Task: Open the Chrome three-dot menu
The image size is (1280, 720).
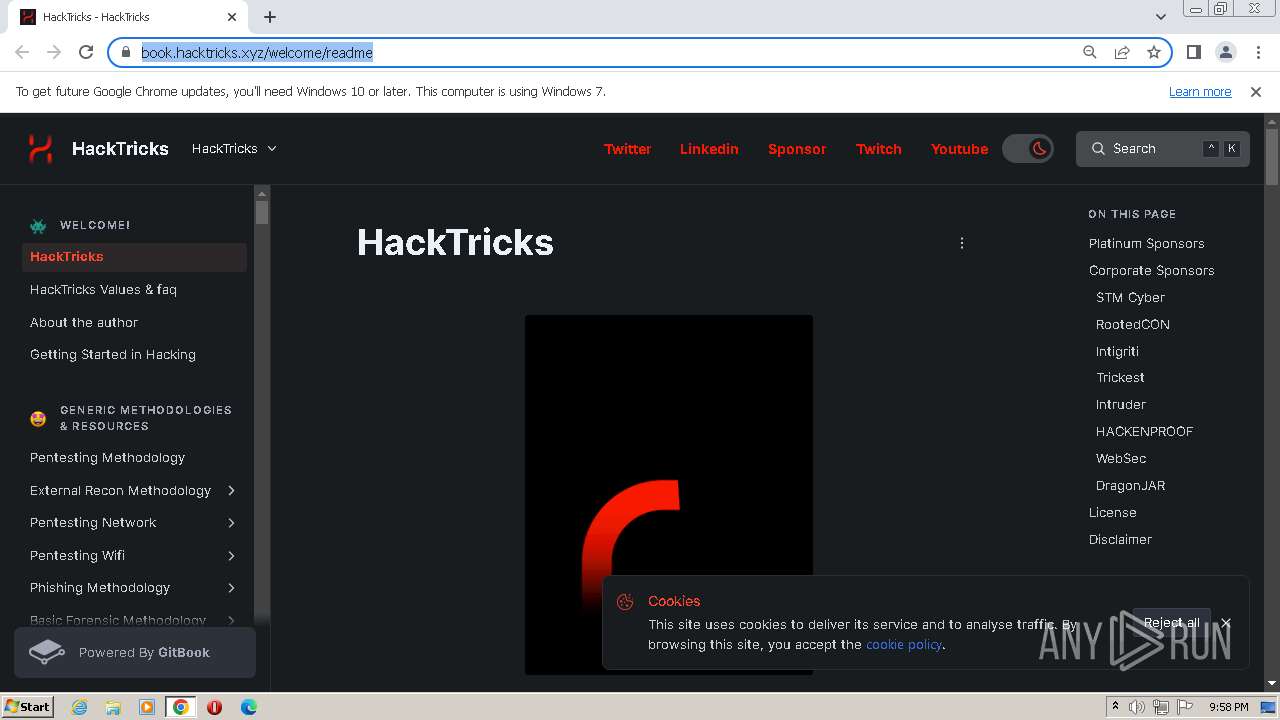Action: click(x=1257, y=52)
